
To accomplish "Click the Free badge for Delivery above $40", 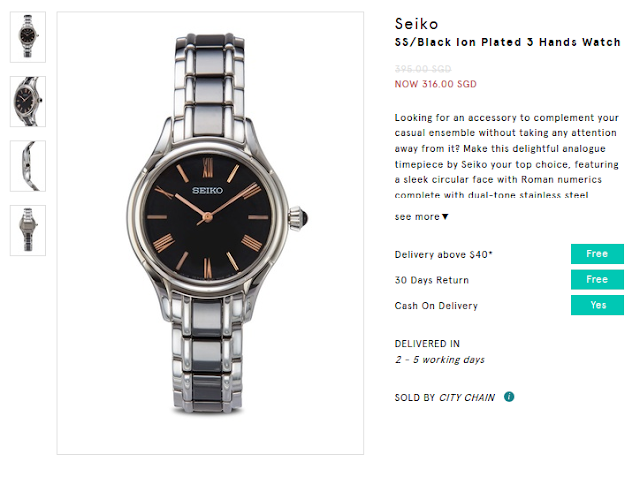I will 597,254.
